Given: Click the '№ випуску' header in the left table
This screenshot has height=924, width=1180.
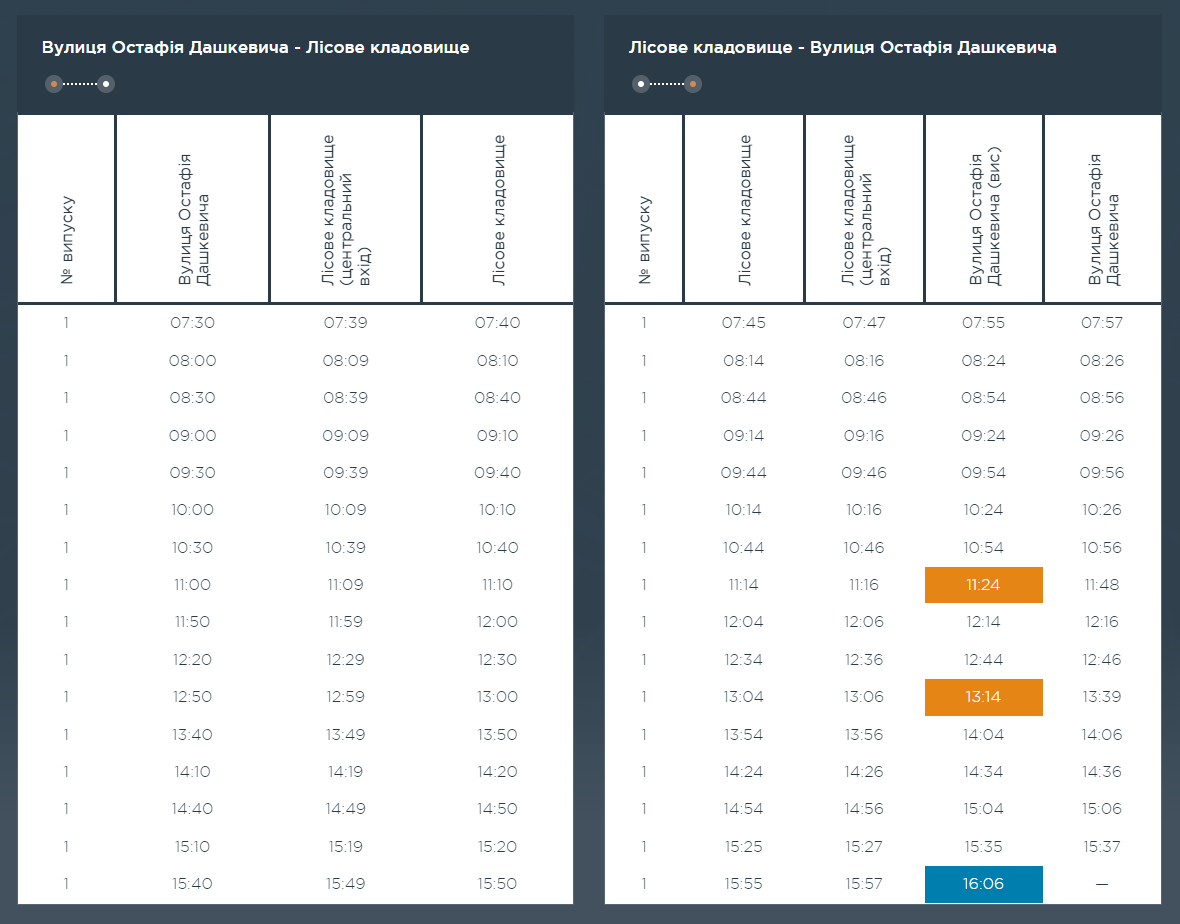Looking at the screenshot, I should (x=67, y=240).
